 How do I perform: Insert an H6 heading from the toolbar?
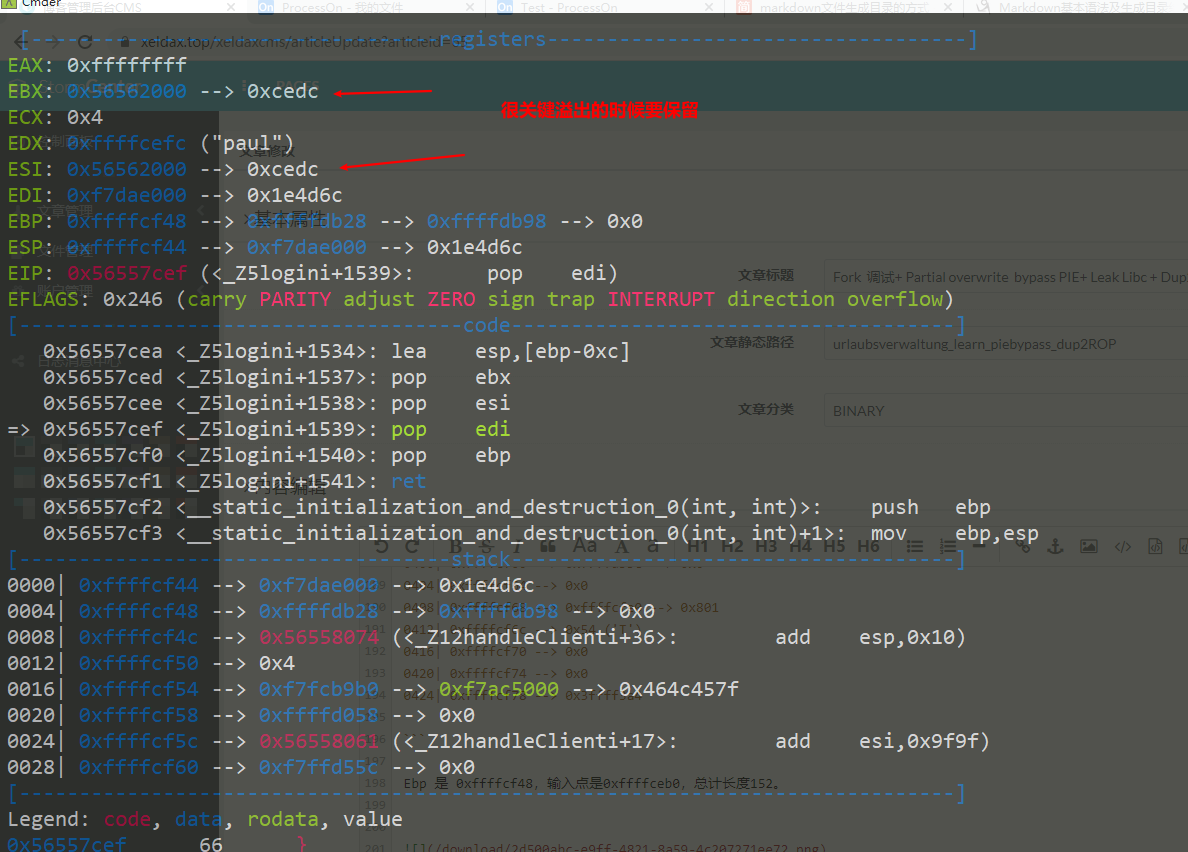[x=868, y=546]
